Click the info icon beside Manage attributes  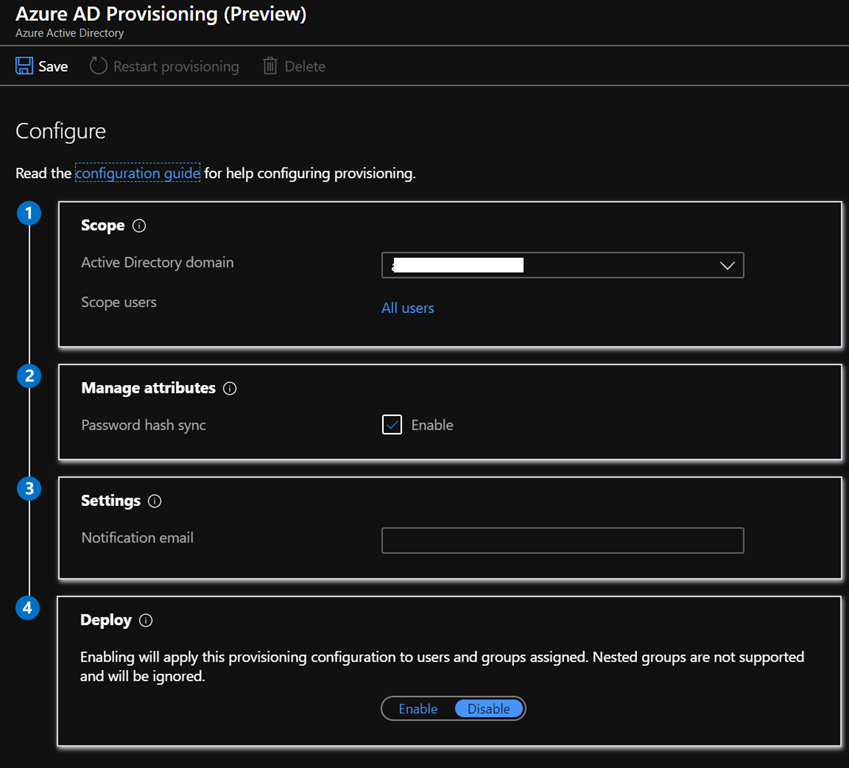[229, 388]
